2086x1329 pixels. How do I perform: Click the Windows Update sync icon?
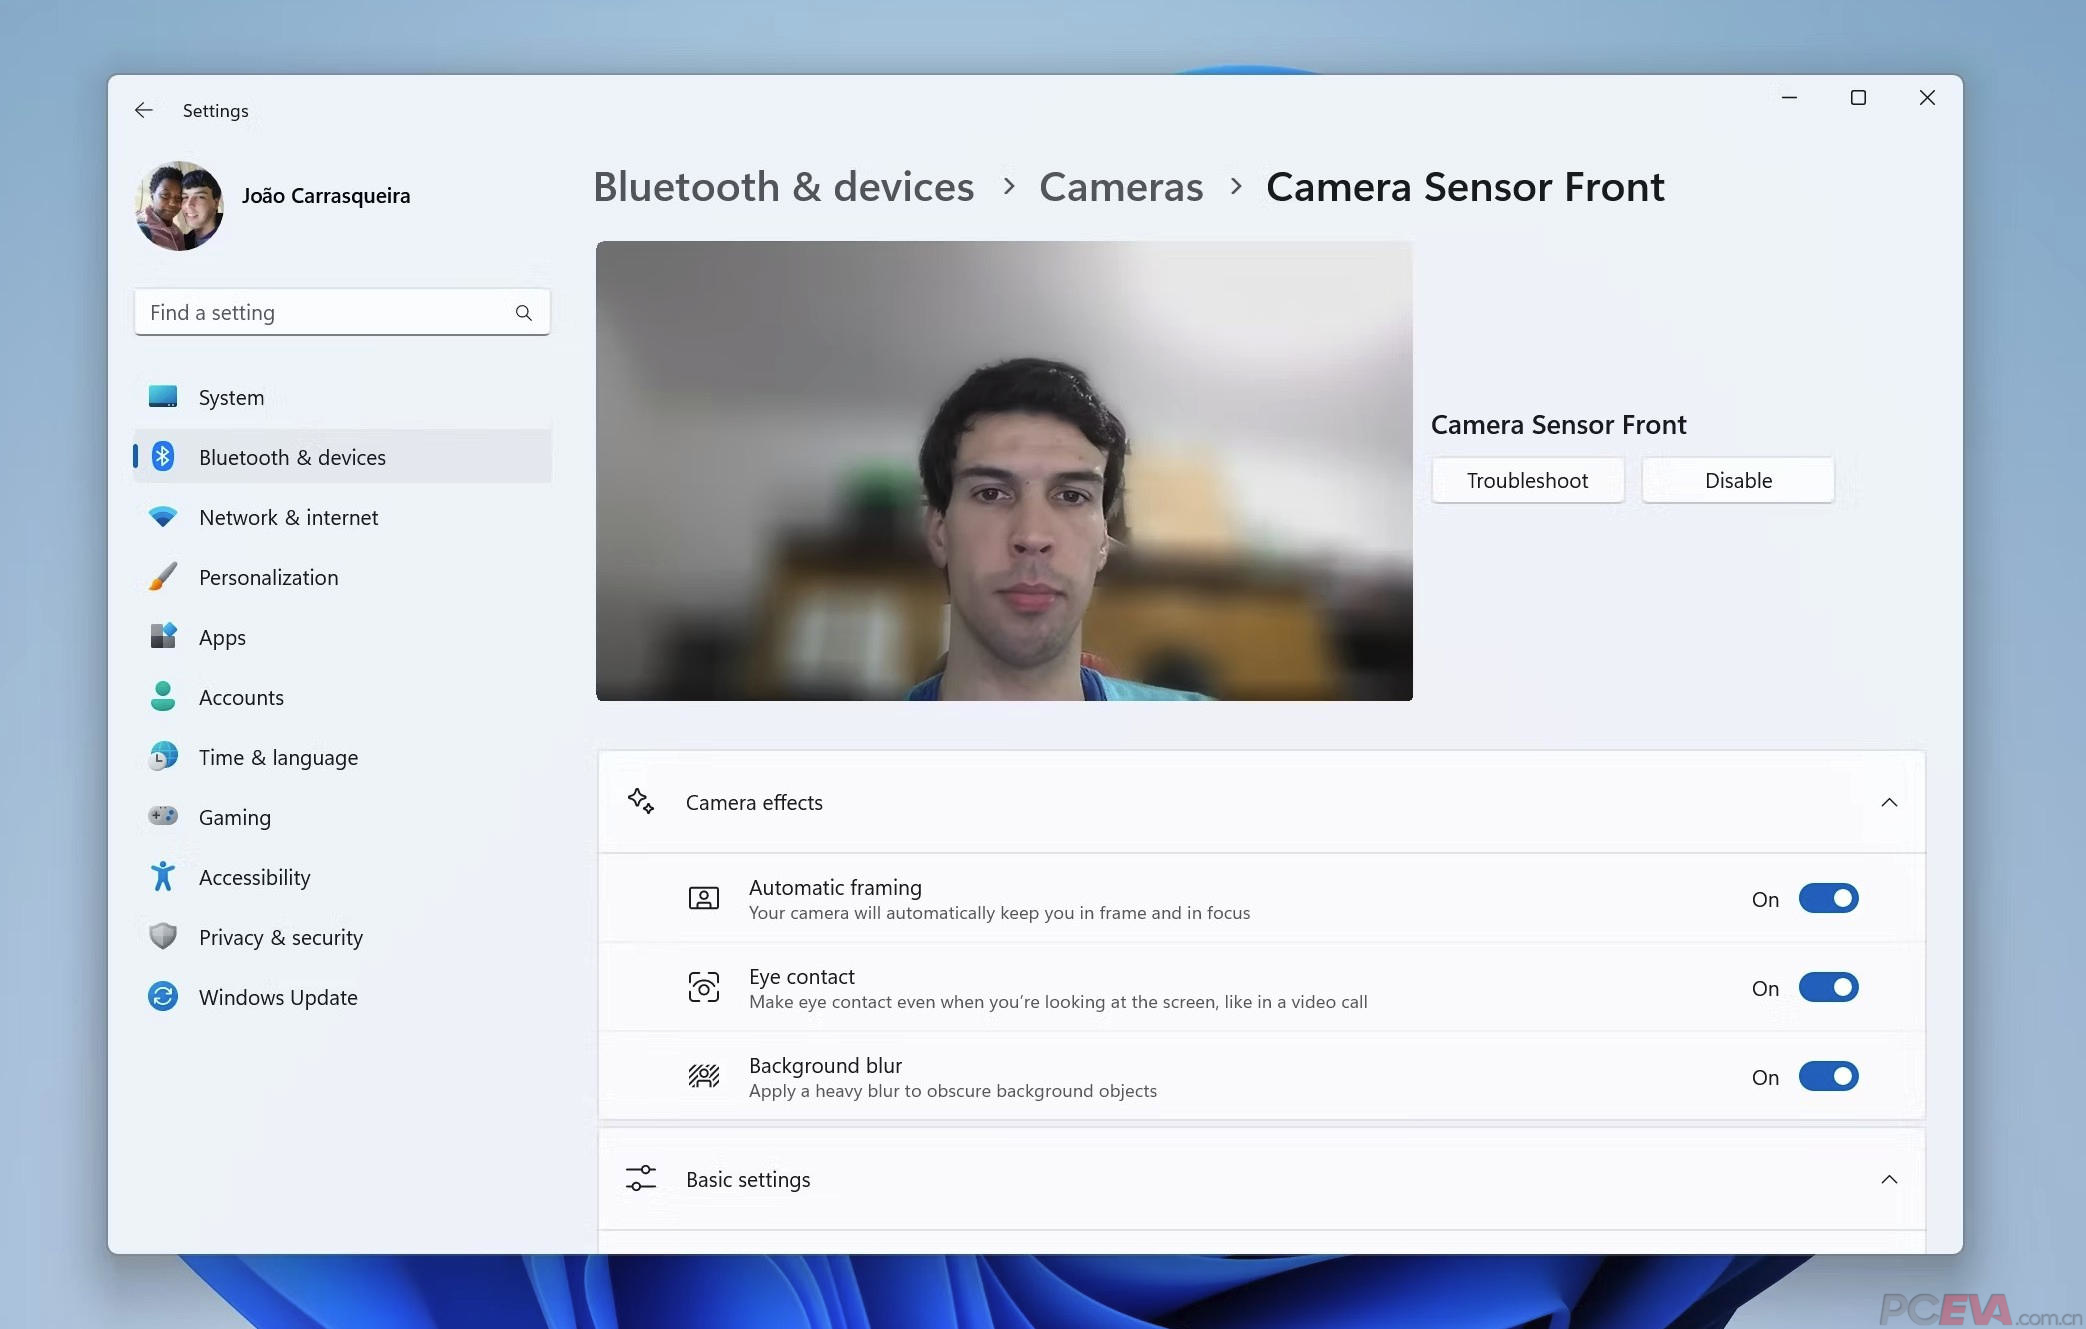click(163, 996)
